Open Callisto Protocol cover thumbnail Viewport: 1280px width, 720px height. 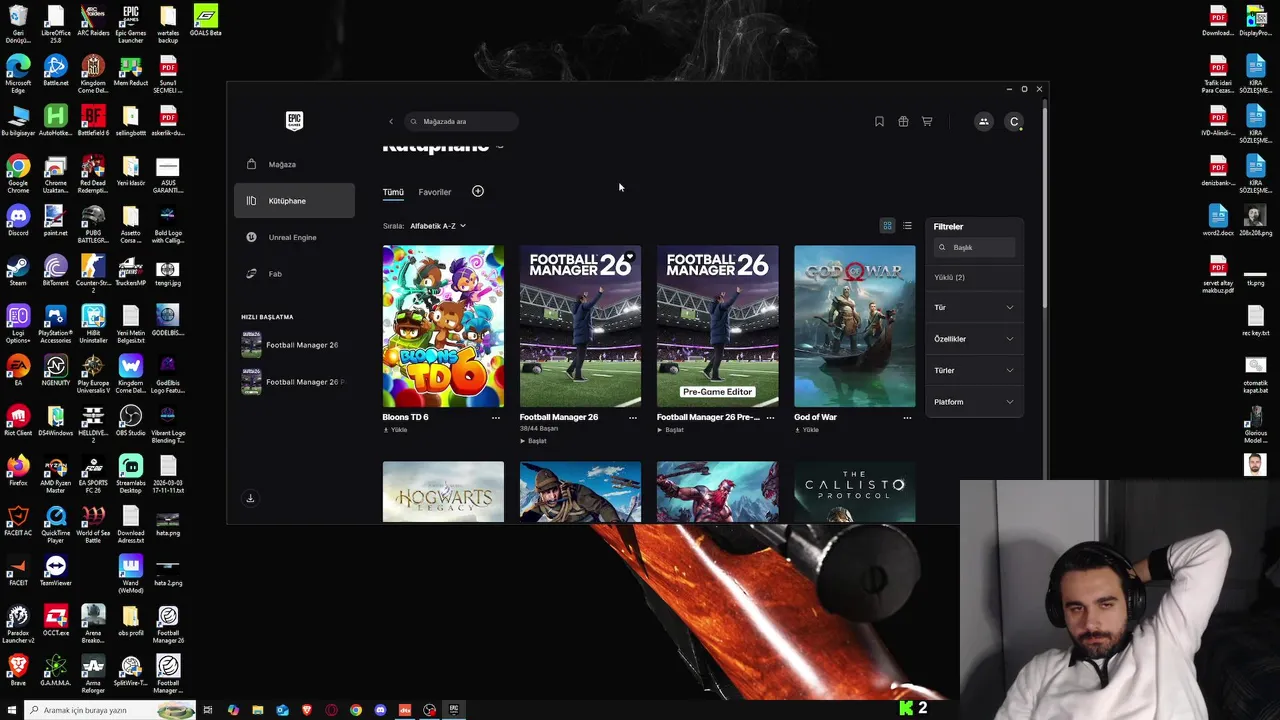coord(854,491)
